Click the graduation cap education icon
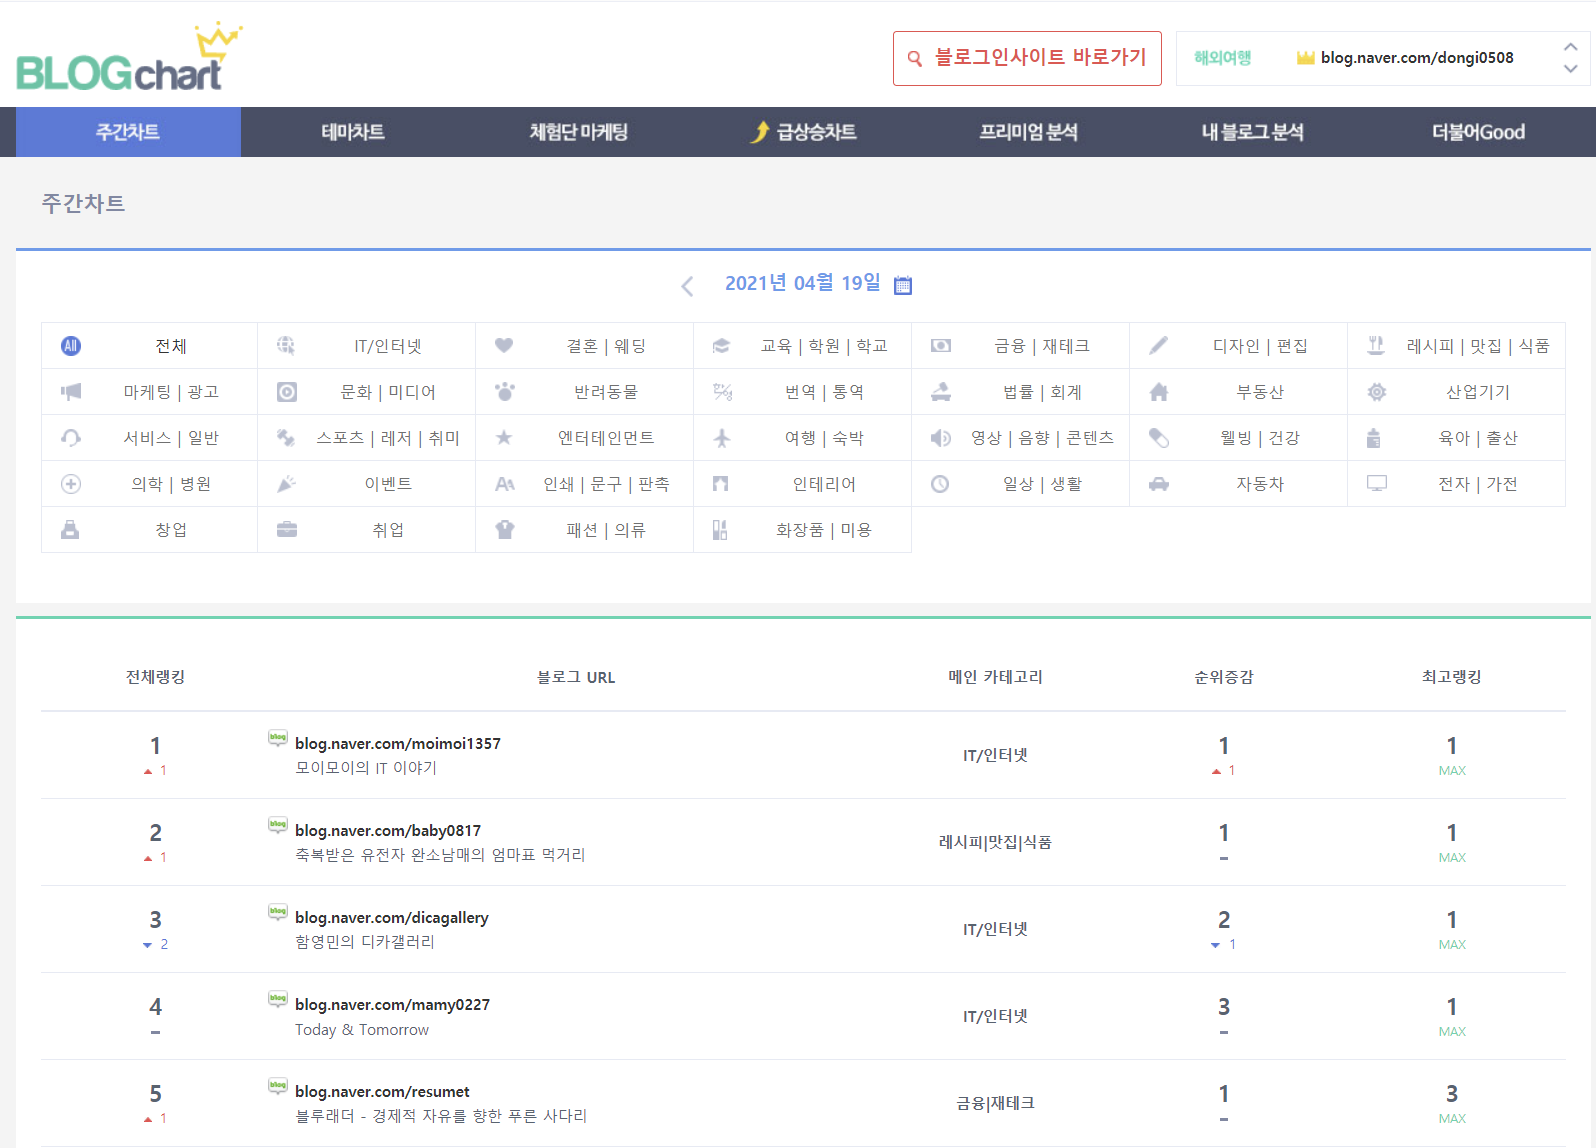 (x=721, y=346)
